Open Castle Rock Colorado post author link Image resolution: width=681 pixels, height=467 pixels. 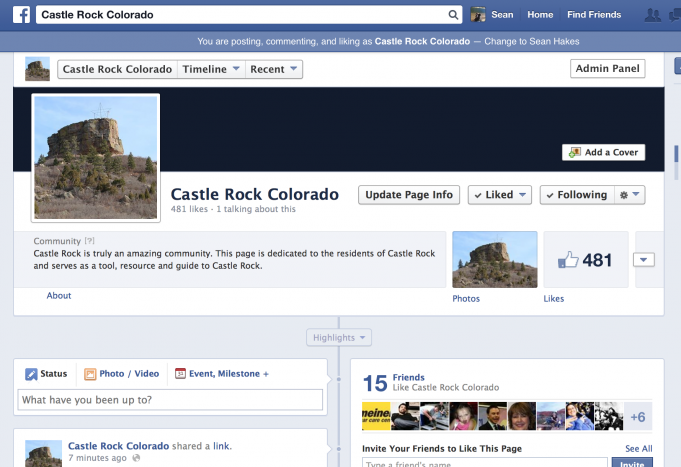[x=119, y=446]
